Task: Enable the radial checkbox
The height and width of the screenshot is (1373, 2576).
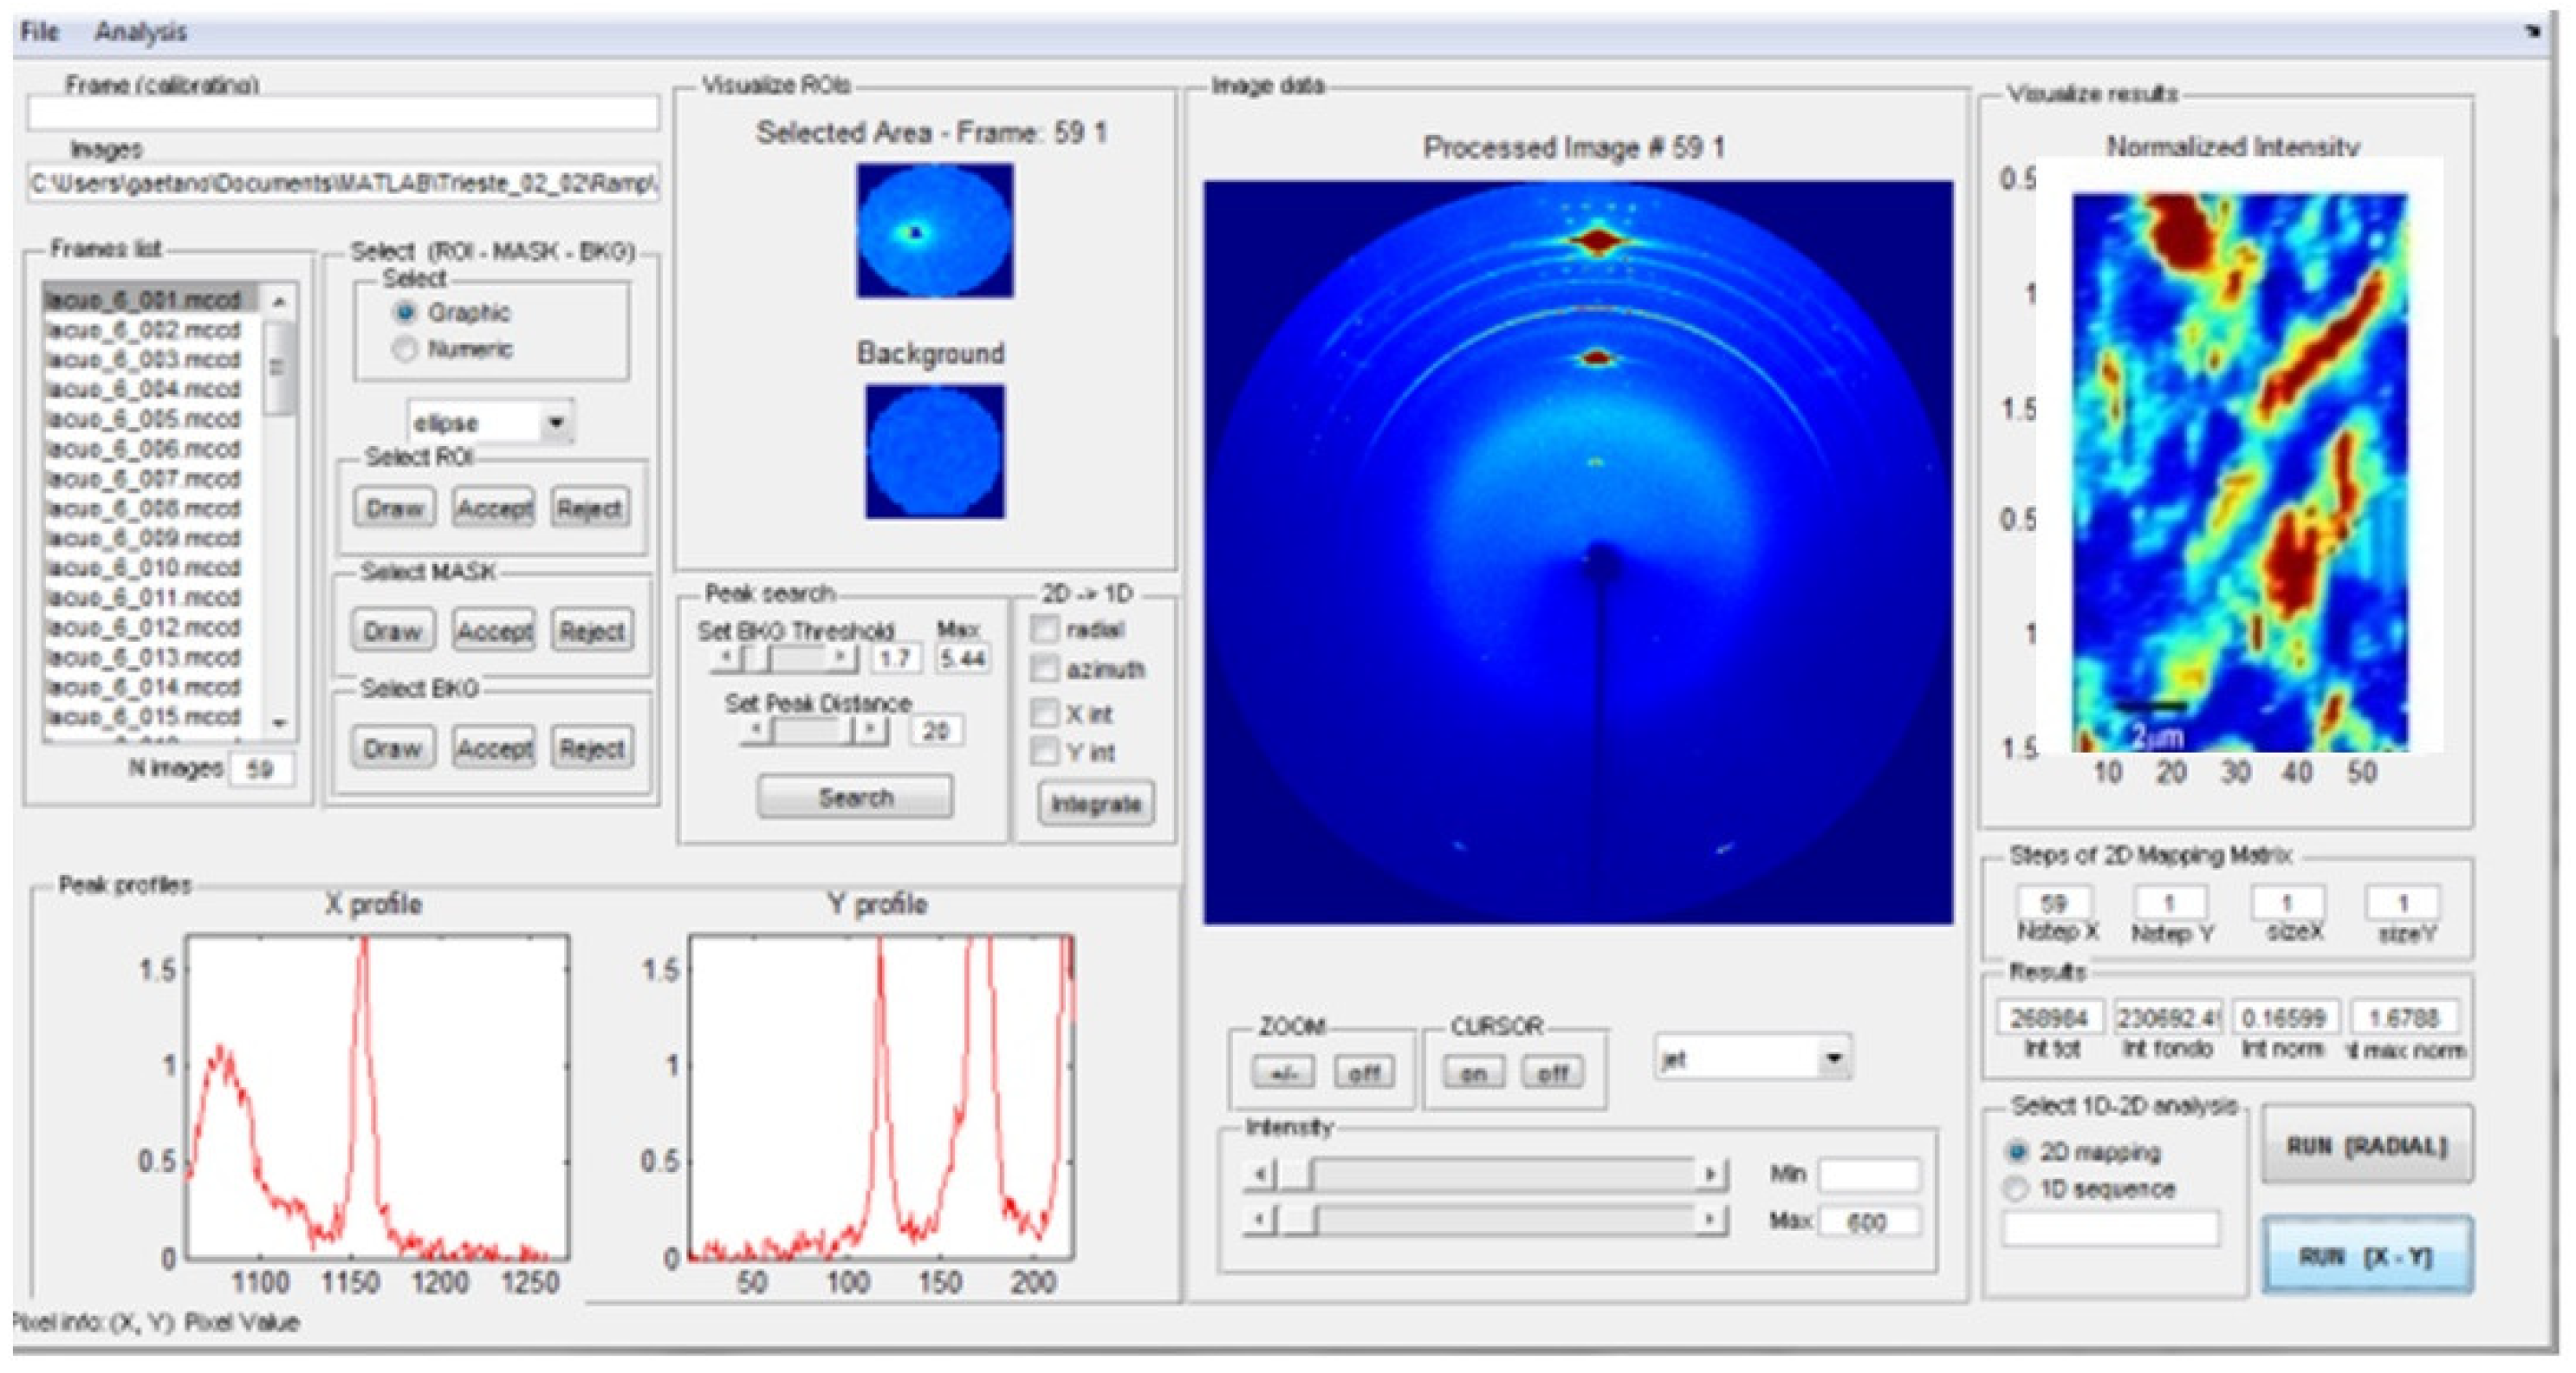Action: click(x=1044, y=629)
